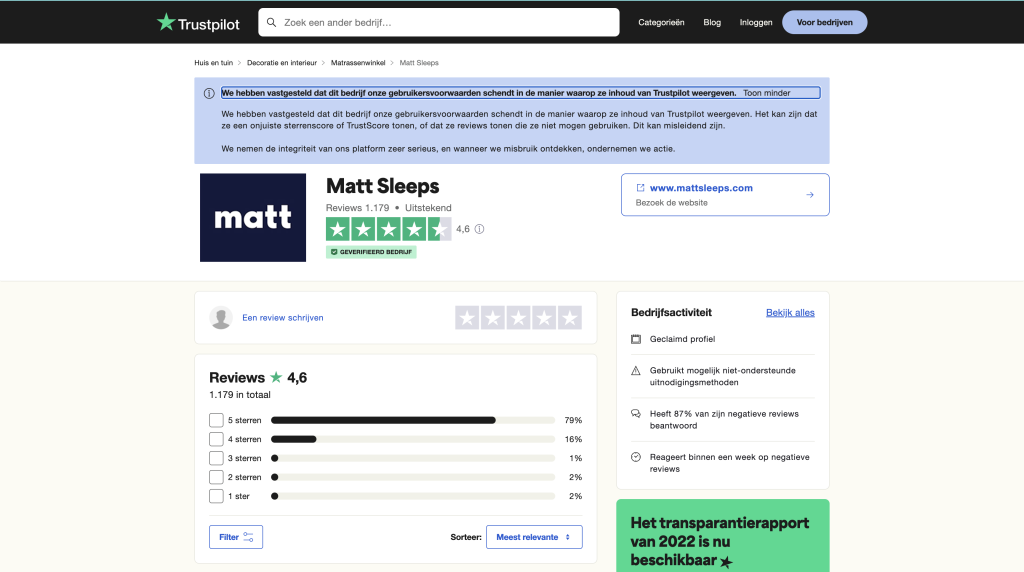Click the Geverifieerd bedrijf badge

pyautogui.click(x=371, y=252)
